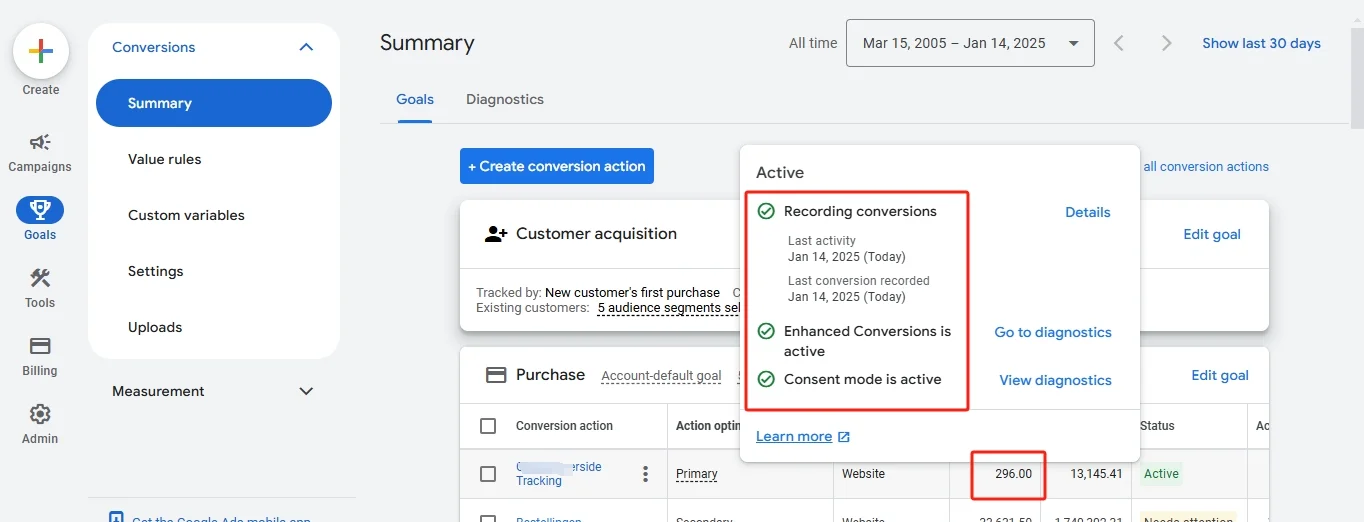Screen dimensions: 1364x522
Task: Open conversion Settings page
Action: pos(155,271)
